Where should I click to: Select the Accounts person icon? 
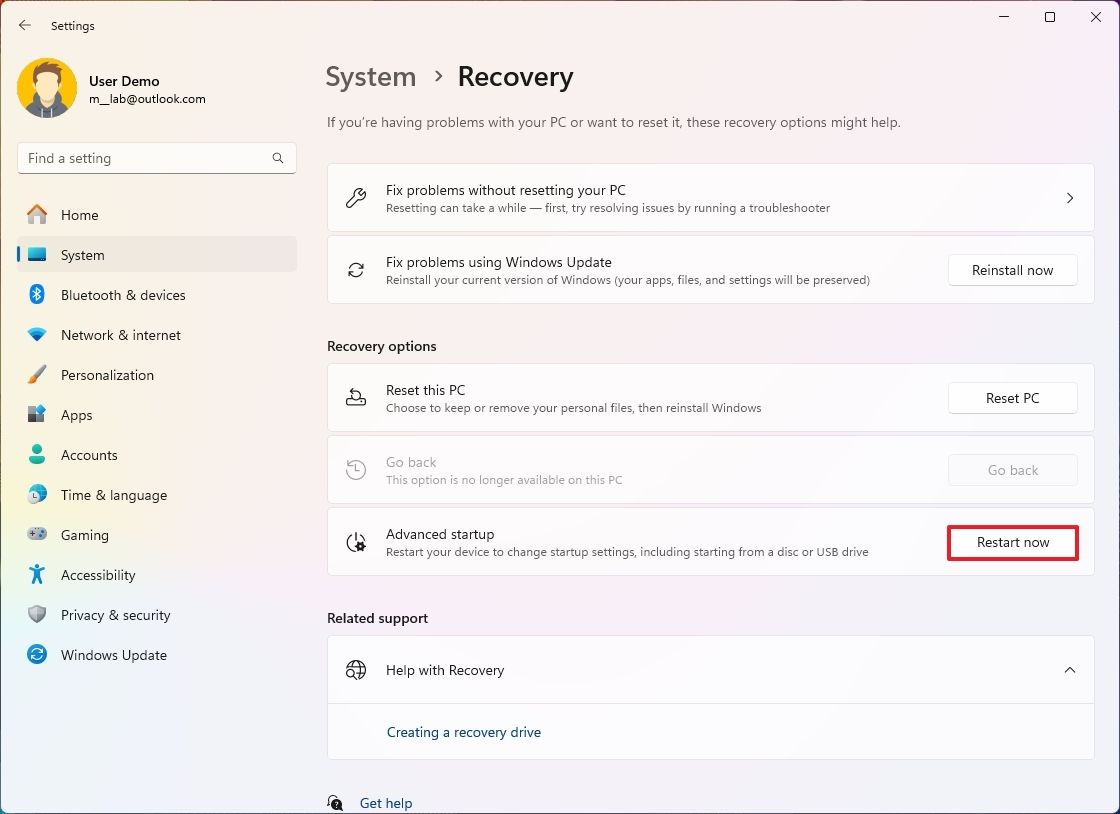[x=36, y=455]
